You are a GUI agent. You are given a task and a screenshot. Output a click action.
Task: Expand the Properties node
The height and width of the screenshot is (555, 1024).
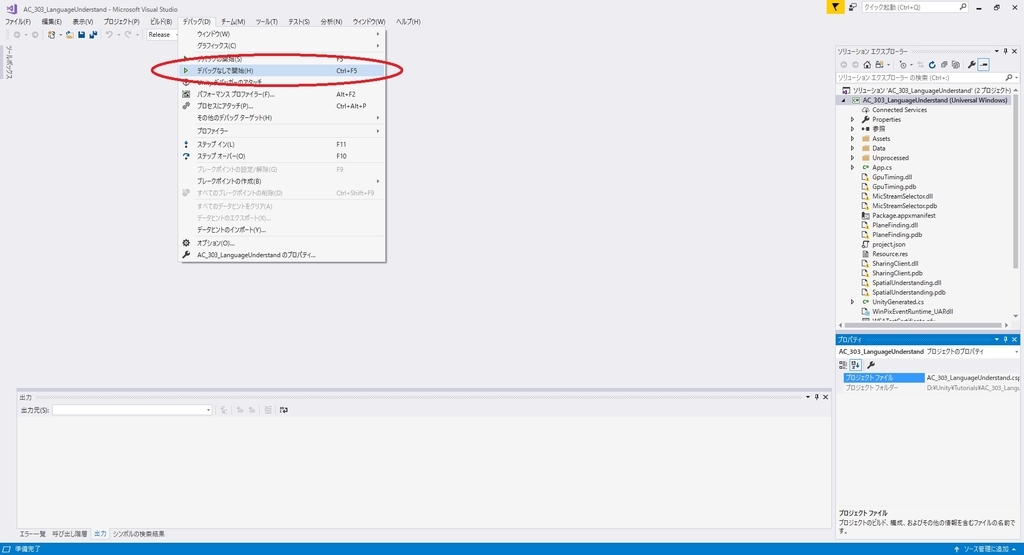pyautogui.click(x=852, y=119)
